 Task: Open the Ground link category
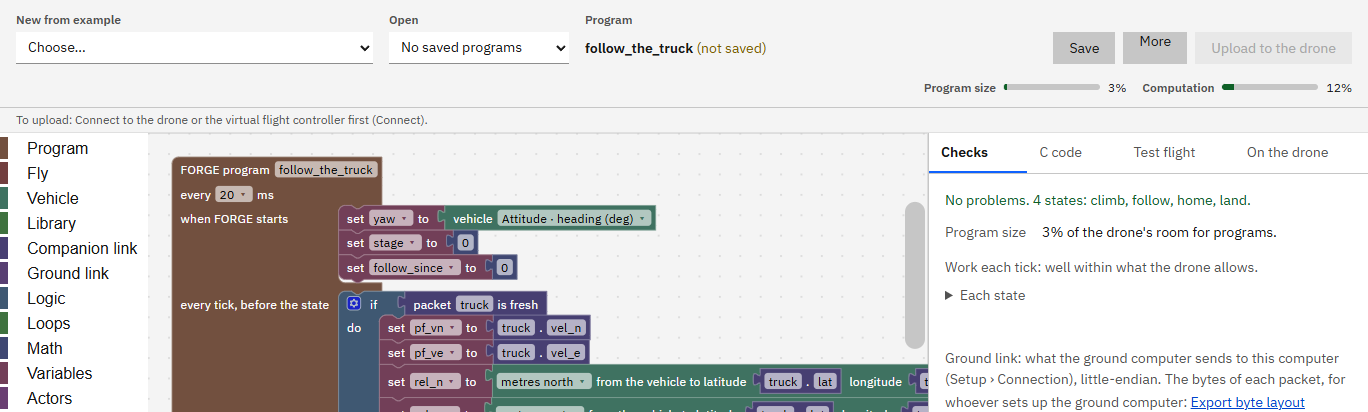click(68, 273)
